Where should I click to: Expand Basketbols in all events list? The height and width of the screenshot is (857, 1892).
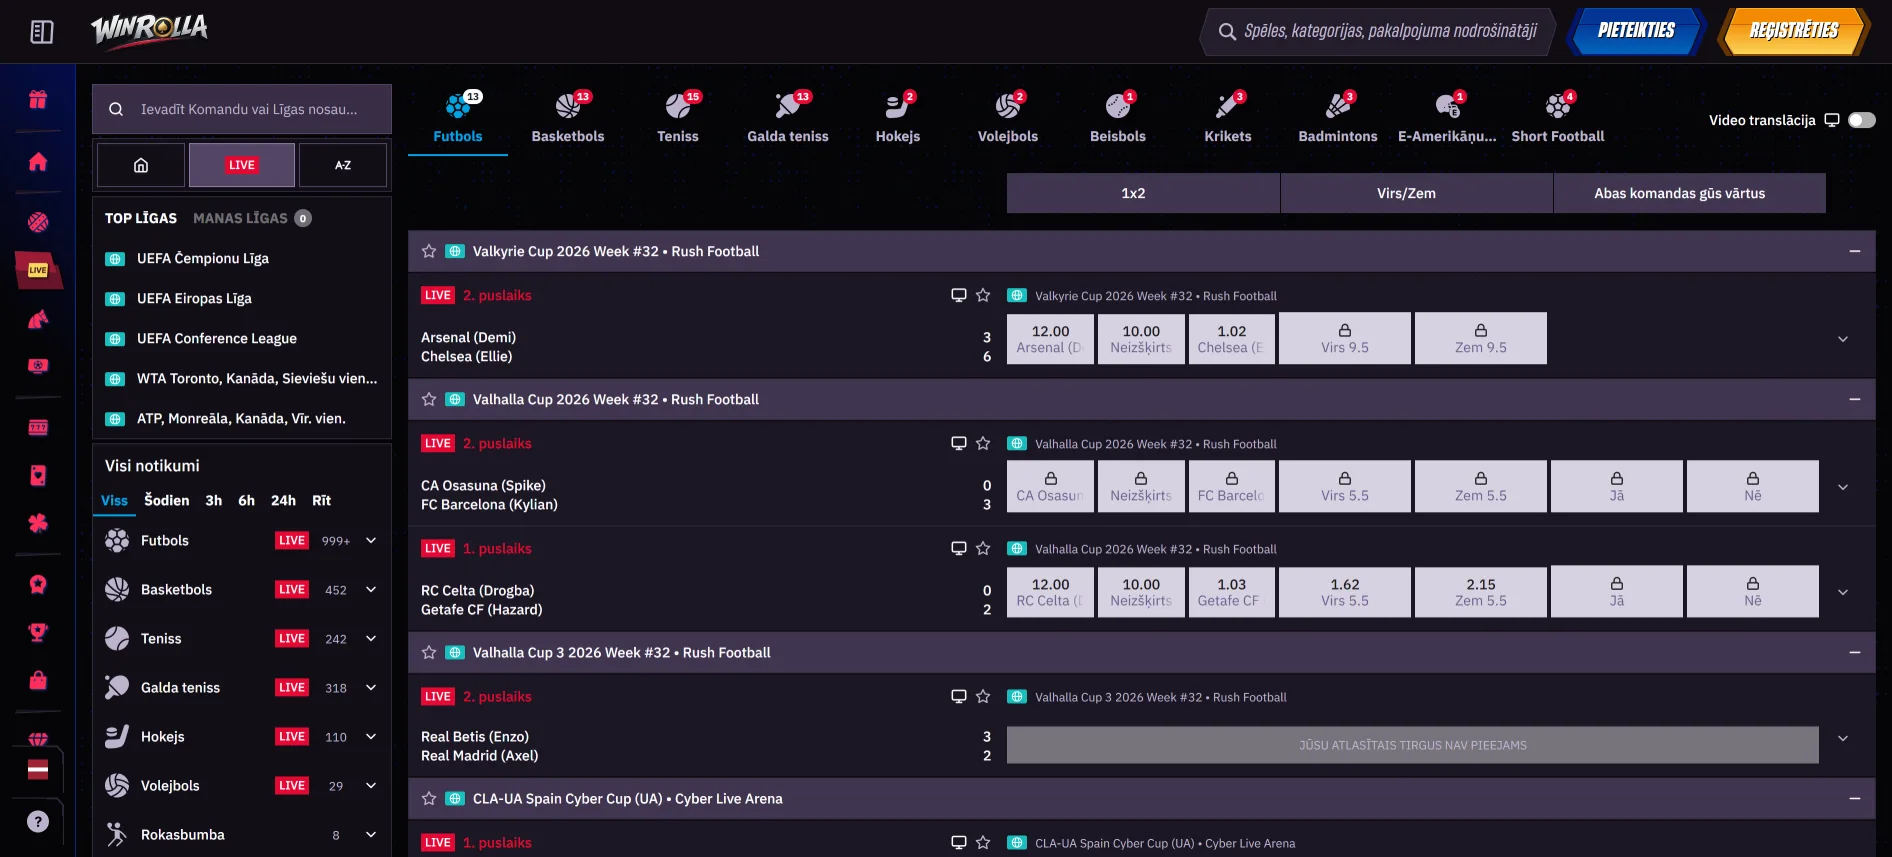371,589
